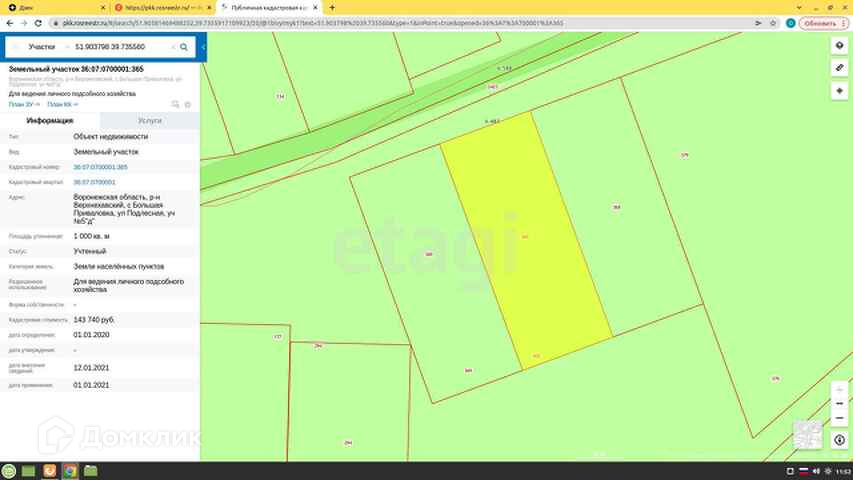Click the locate-me button on the map
Screen dimensions: 853x480
click(x=839, y=91)
